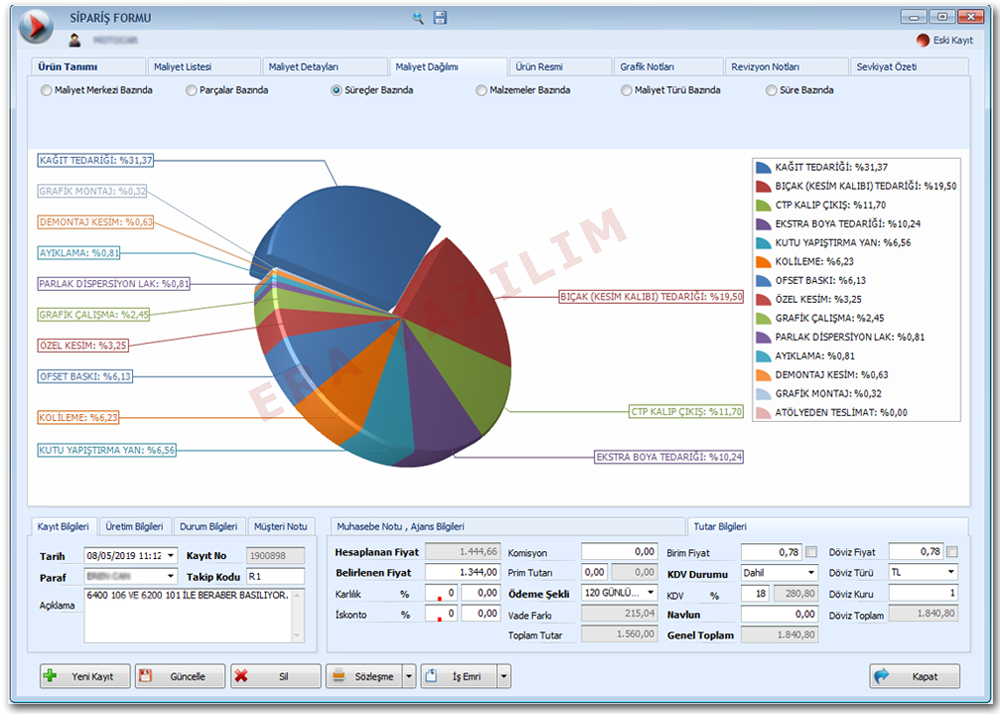
Task: Click the red Eski Kayıt indicator icon
Action: coord(923,40)
